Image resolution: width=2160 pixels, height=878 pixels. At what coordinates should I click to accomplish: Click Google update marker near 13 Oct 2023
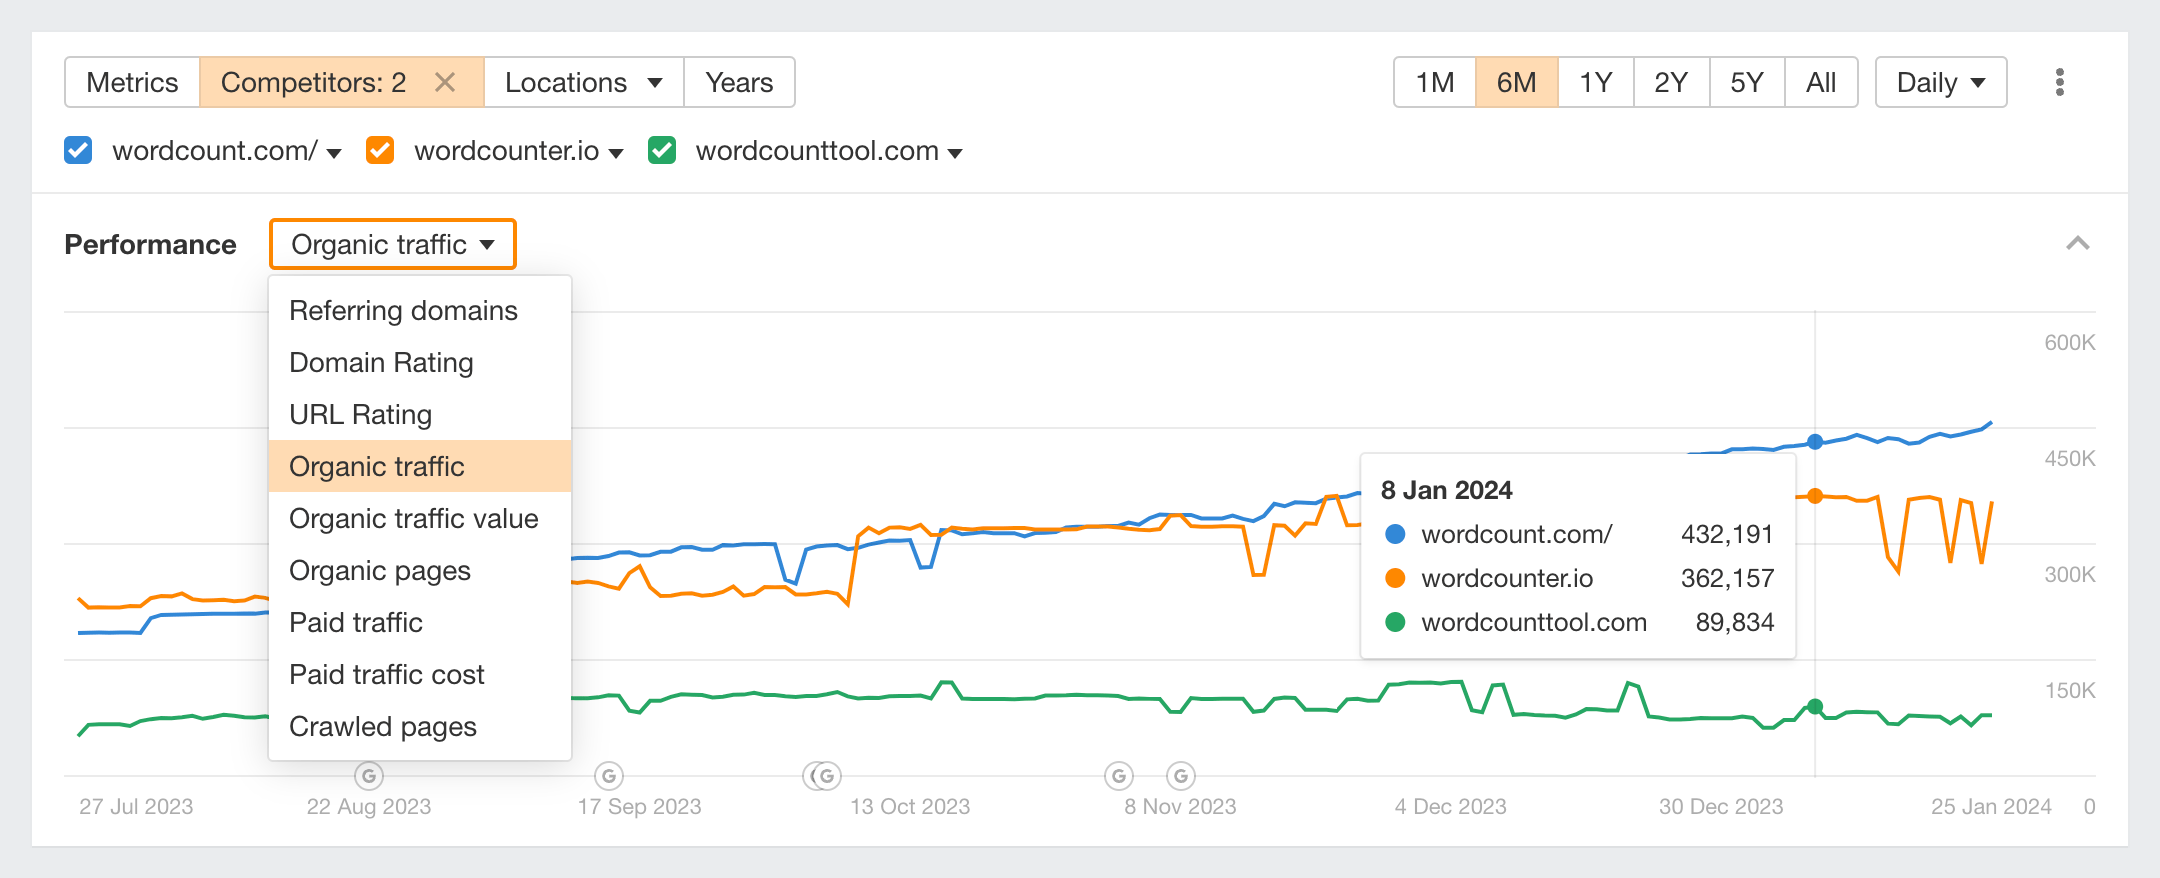[825, 775]
